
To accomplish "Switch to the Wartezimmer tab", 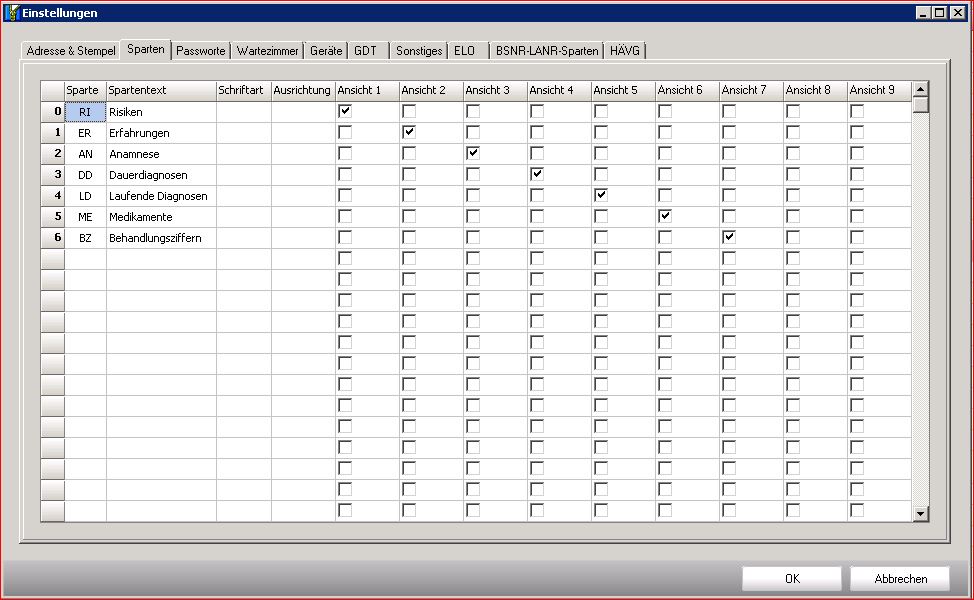I will [267, 51].
